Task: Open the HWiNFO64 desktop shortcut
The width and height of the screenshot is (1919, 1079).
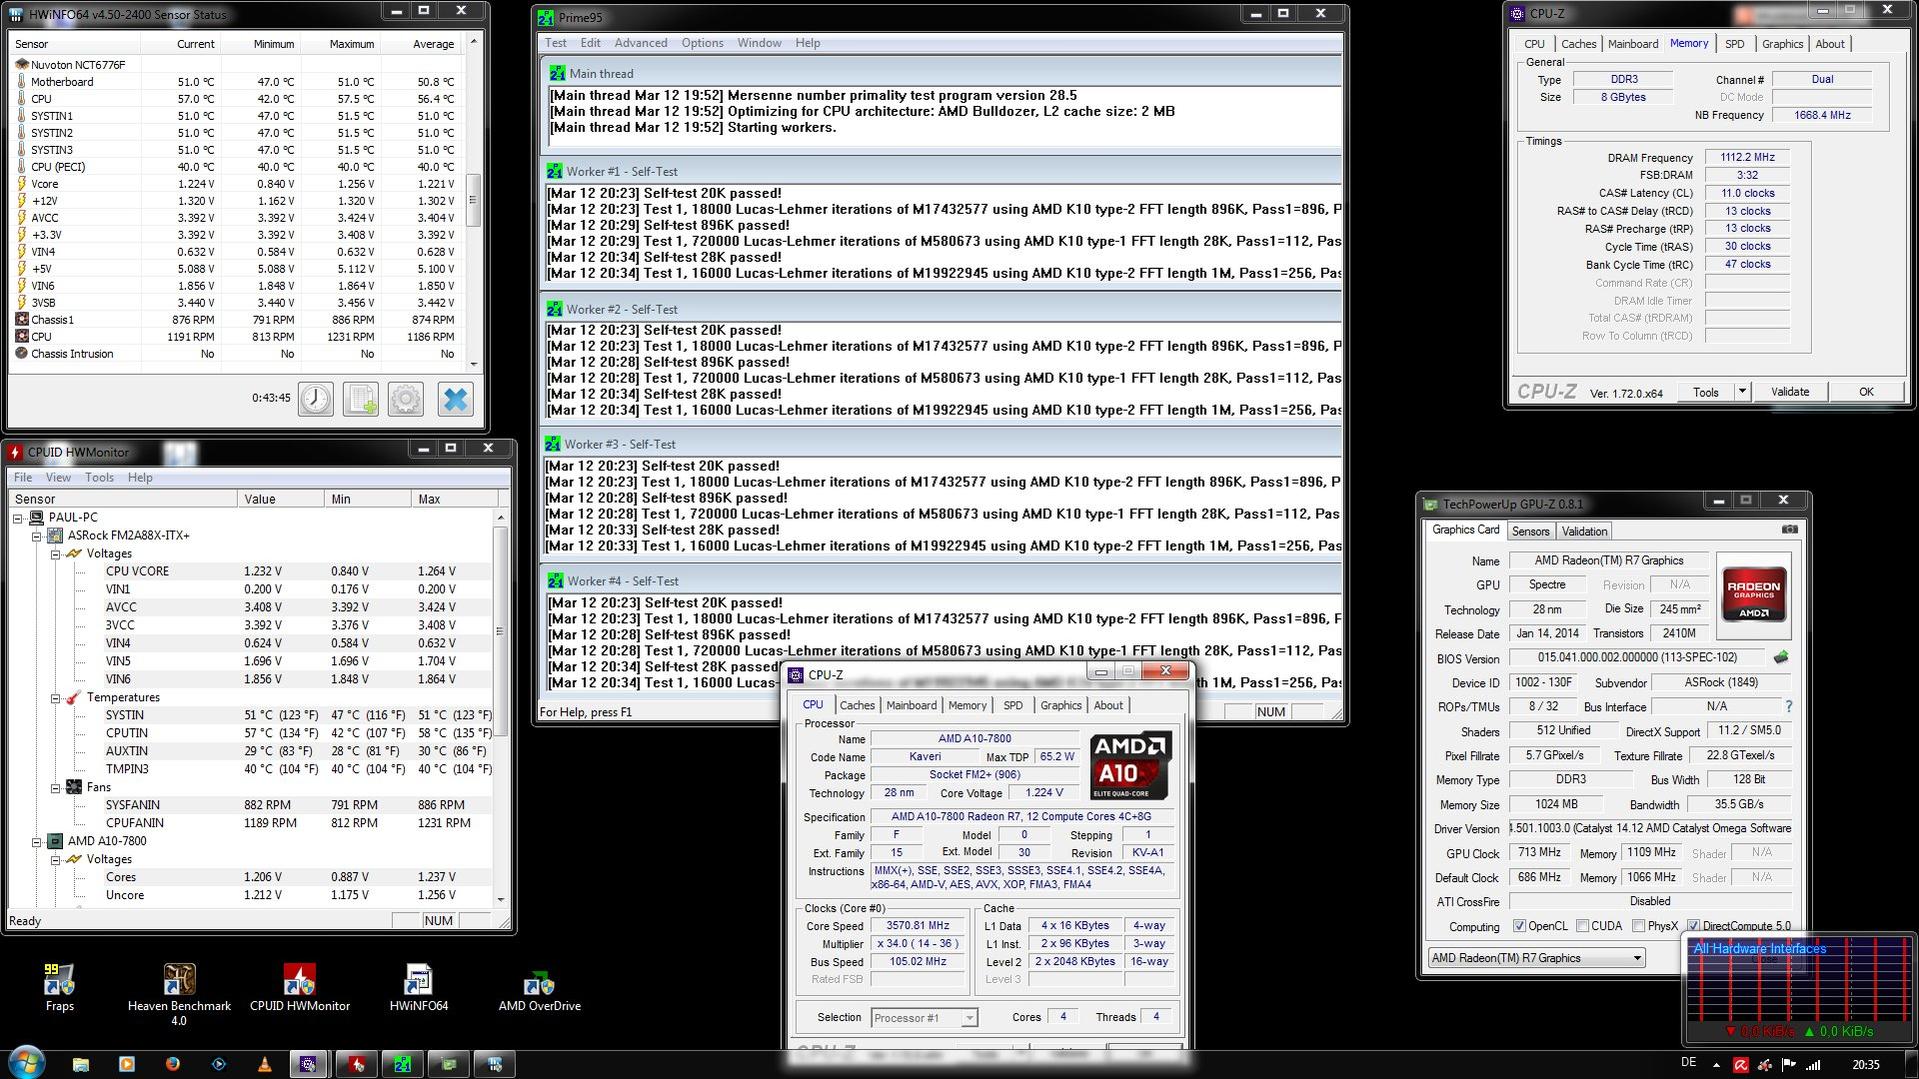Action: coord(418,987)
